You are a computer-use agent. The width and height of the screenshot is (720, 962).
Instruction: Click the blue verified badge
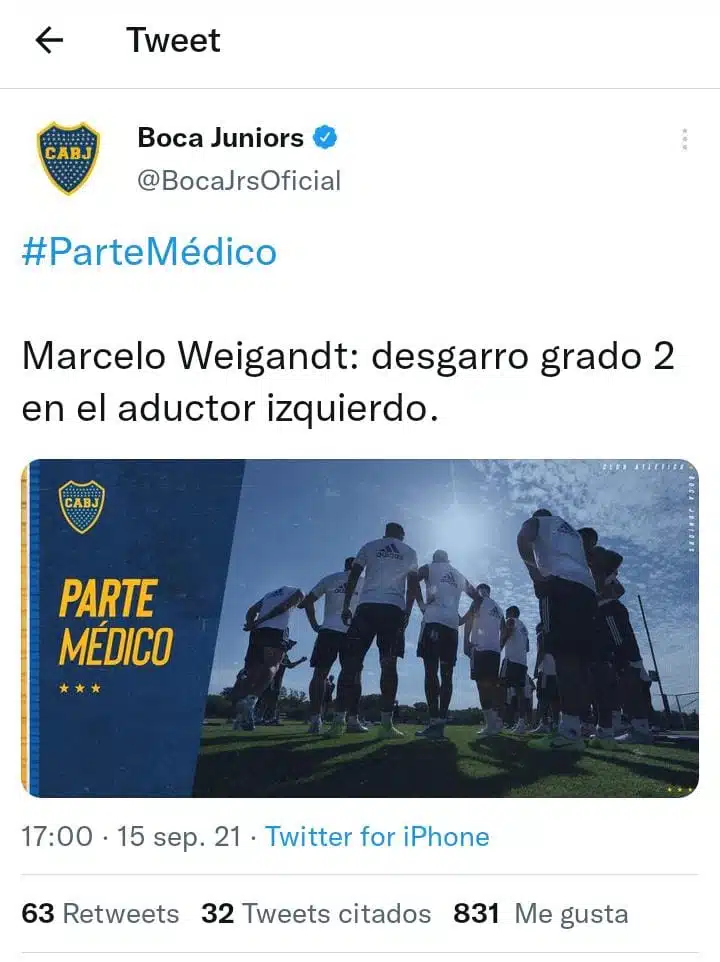(x=325, y=137)
